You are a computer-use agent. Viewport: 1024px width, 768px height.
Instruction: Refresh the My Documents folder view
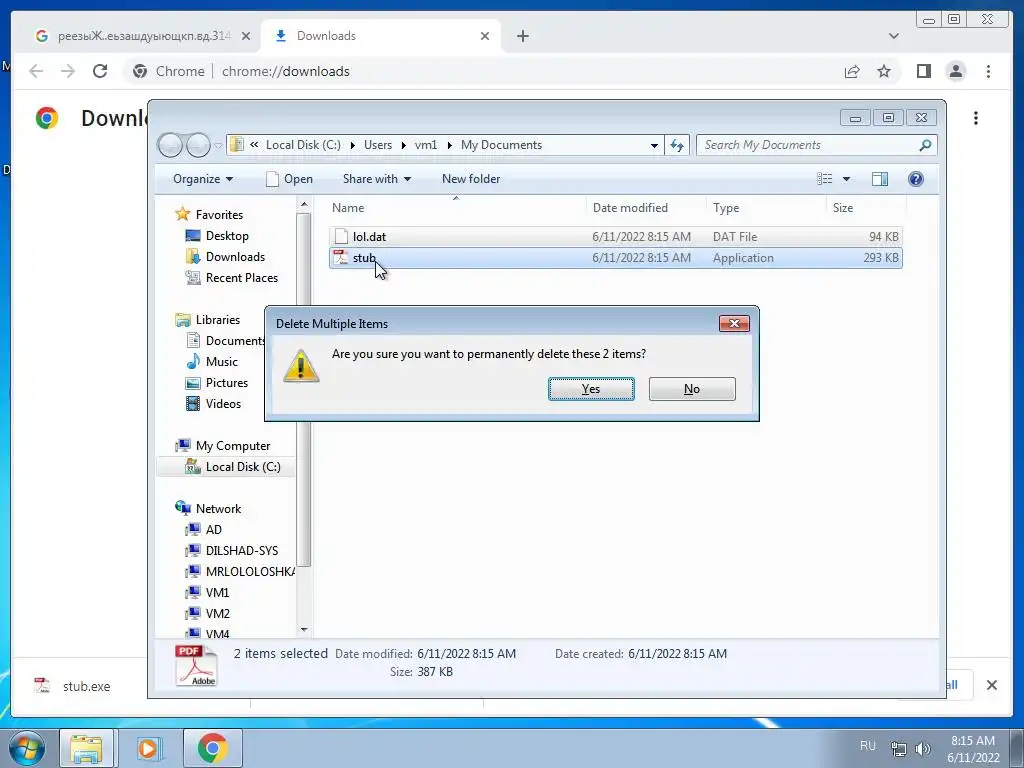tap(677, 145)
